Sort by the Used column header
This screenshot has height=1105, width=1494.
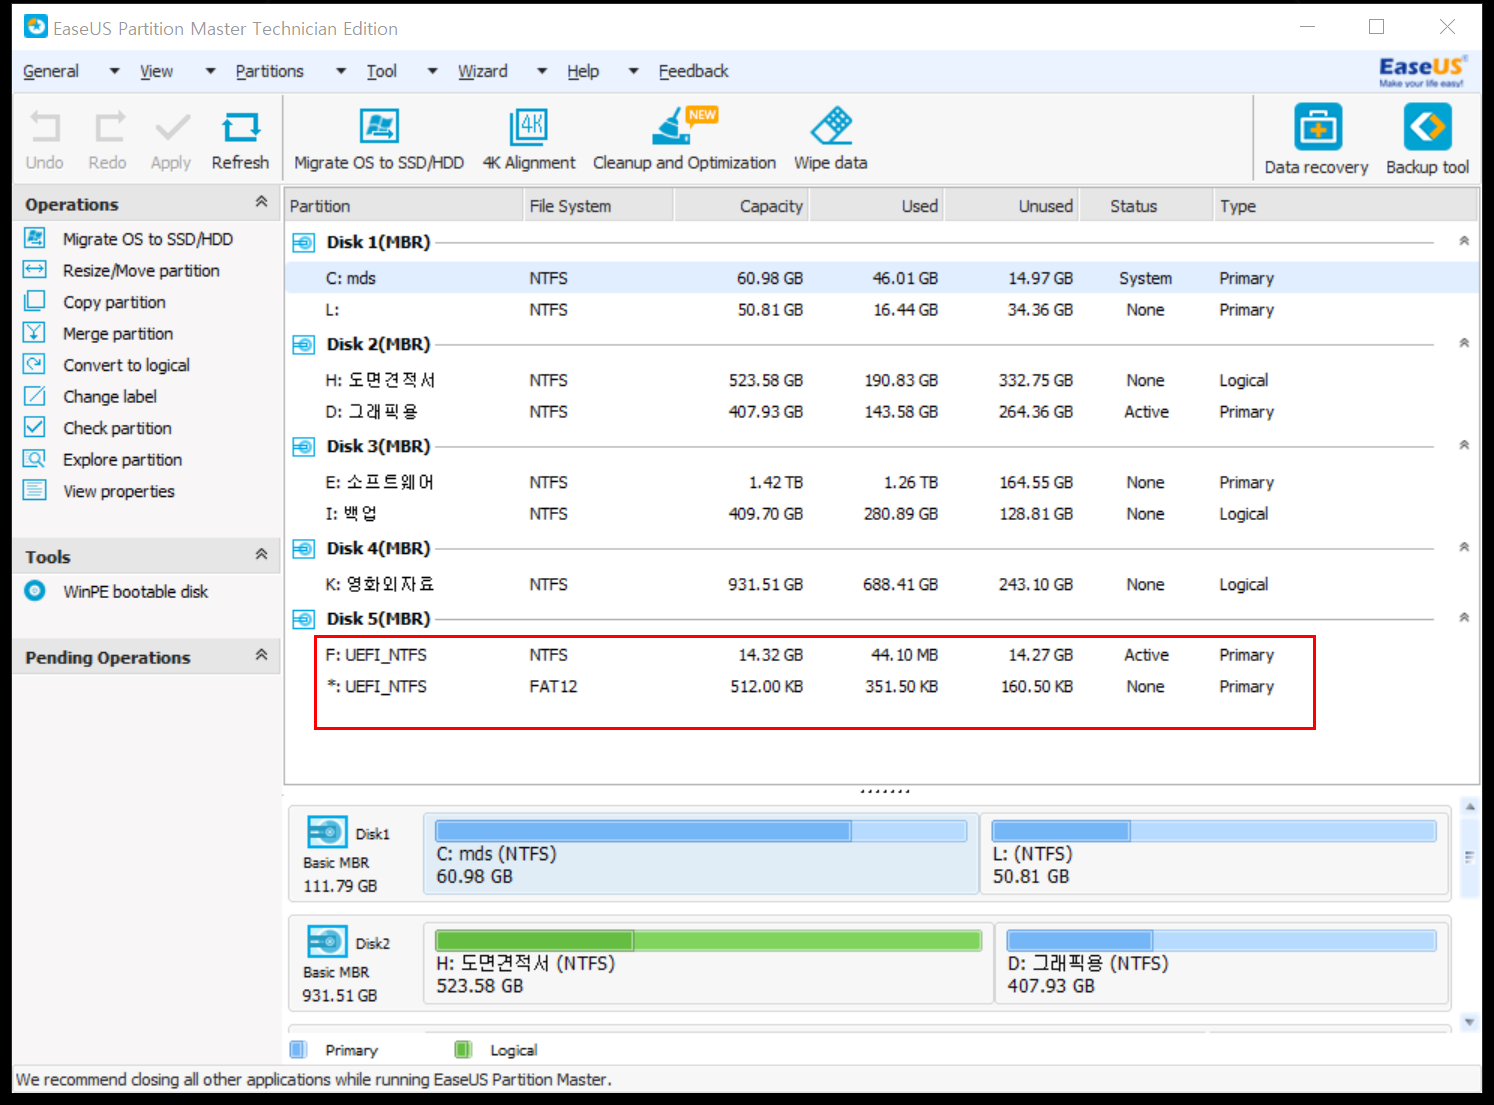pyautogui.click(x=876, y=206)
